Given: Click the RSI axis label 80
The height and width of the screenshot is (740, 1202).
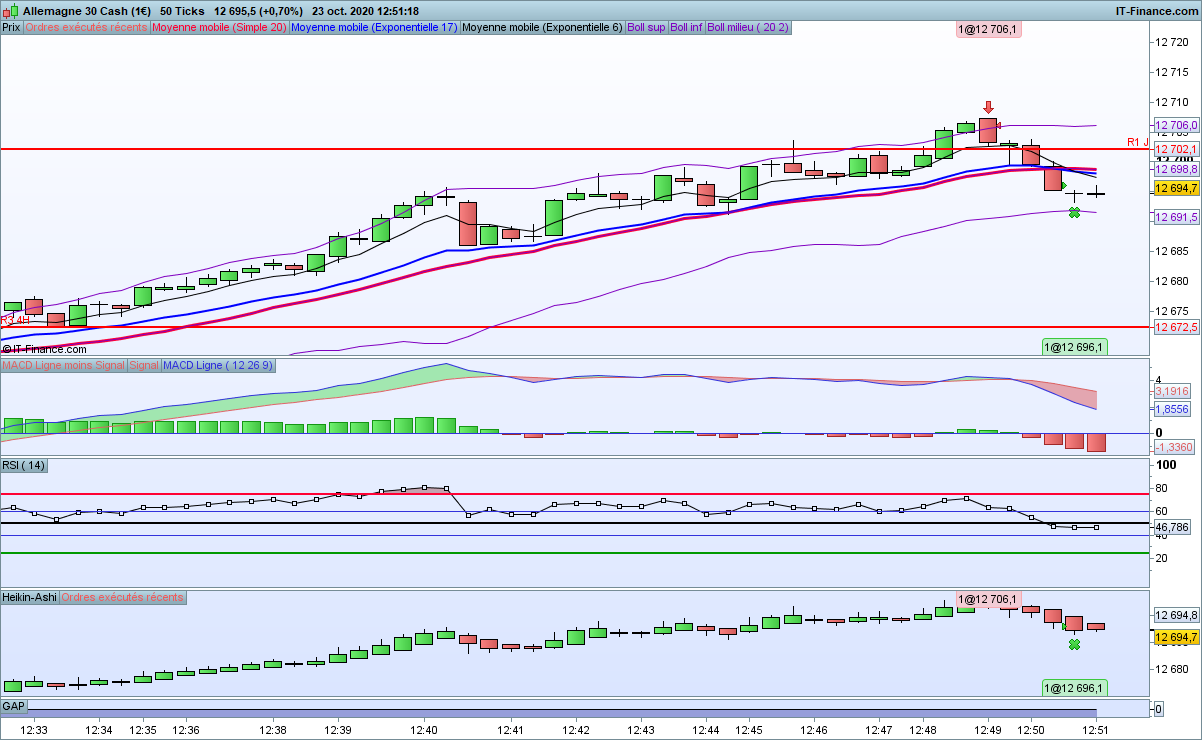Looking at the screenshot, I should [1162, 488].
